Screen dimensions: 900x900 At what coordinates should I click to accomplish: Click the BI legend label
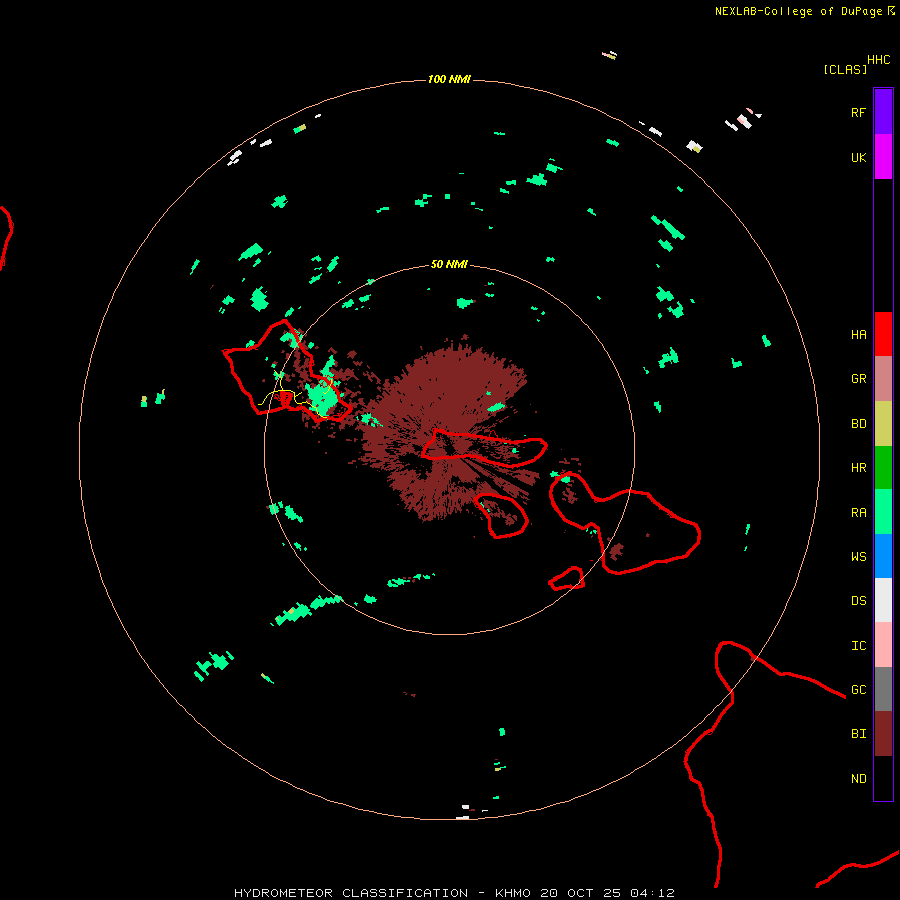point(858,734)
